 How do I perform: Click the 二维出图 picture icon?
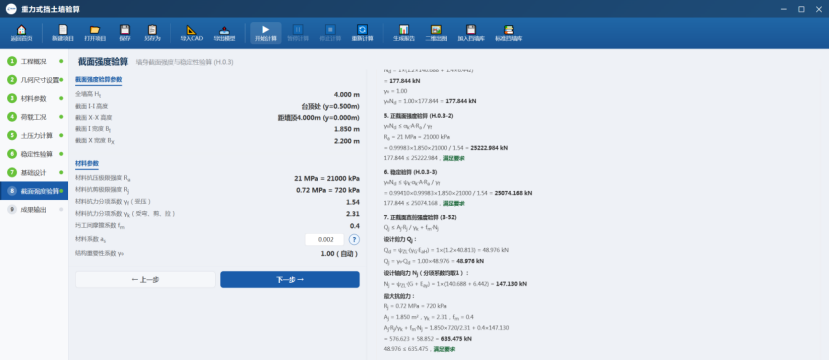point(436,30)
